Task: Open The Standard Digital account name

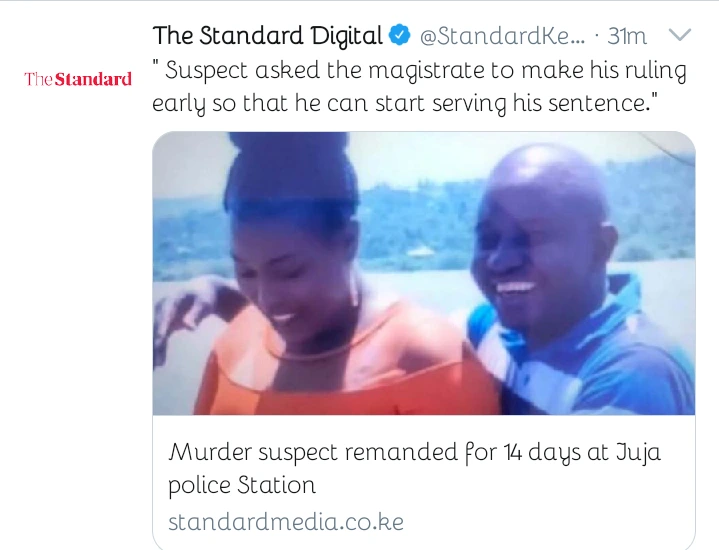Action: point(268,36)
